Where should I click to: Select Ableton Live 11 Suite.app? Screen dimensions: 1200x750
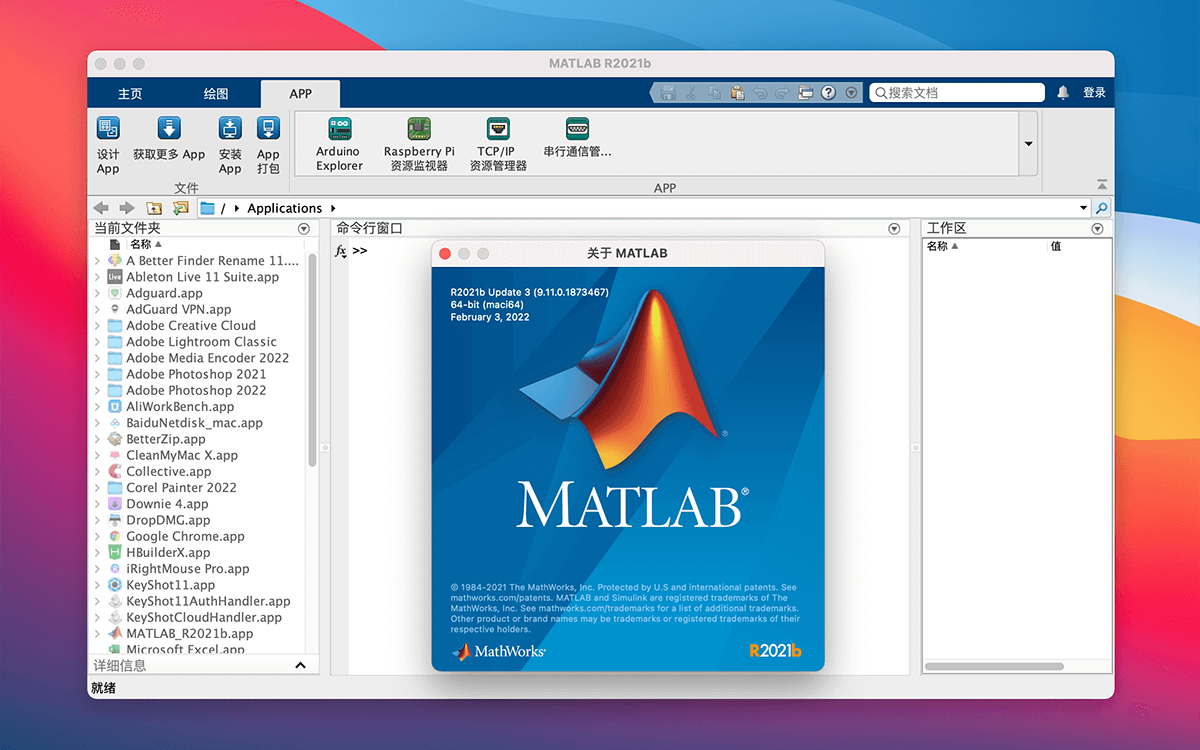(x=202, y=277)
